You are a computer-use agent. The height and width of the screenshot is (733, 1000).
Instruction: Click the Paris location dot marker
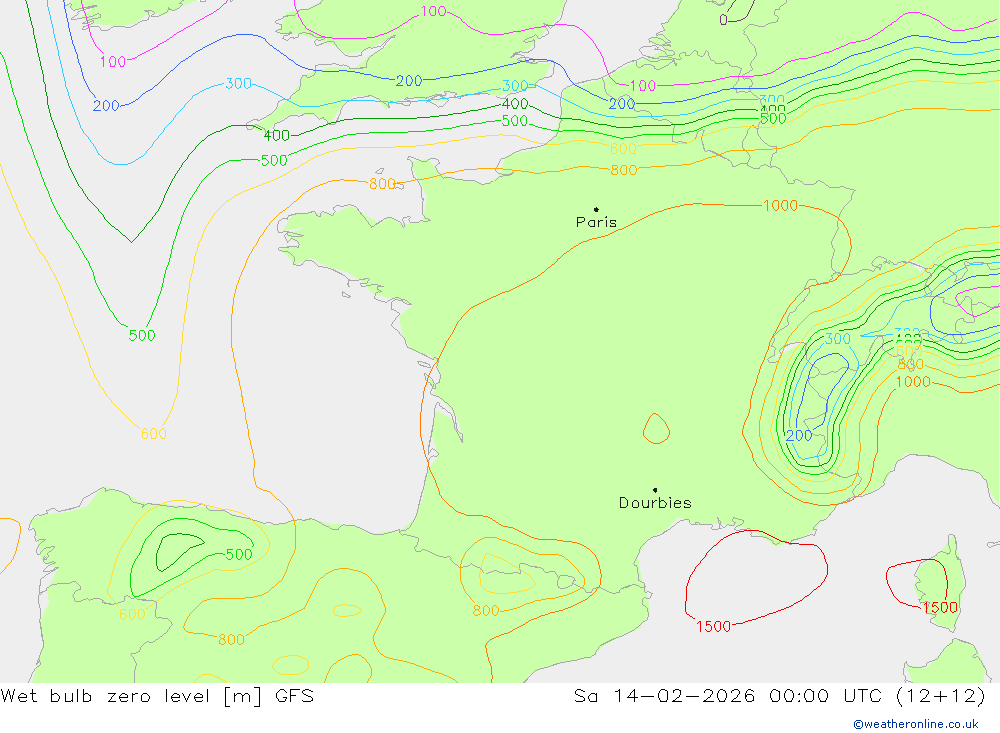tap(596, 209)
